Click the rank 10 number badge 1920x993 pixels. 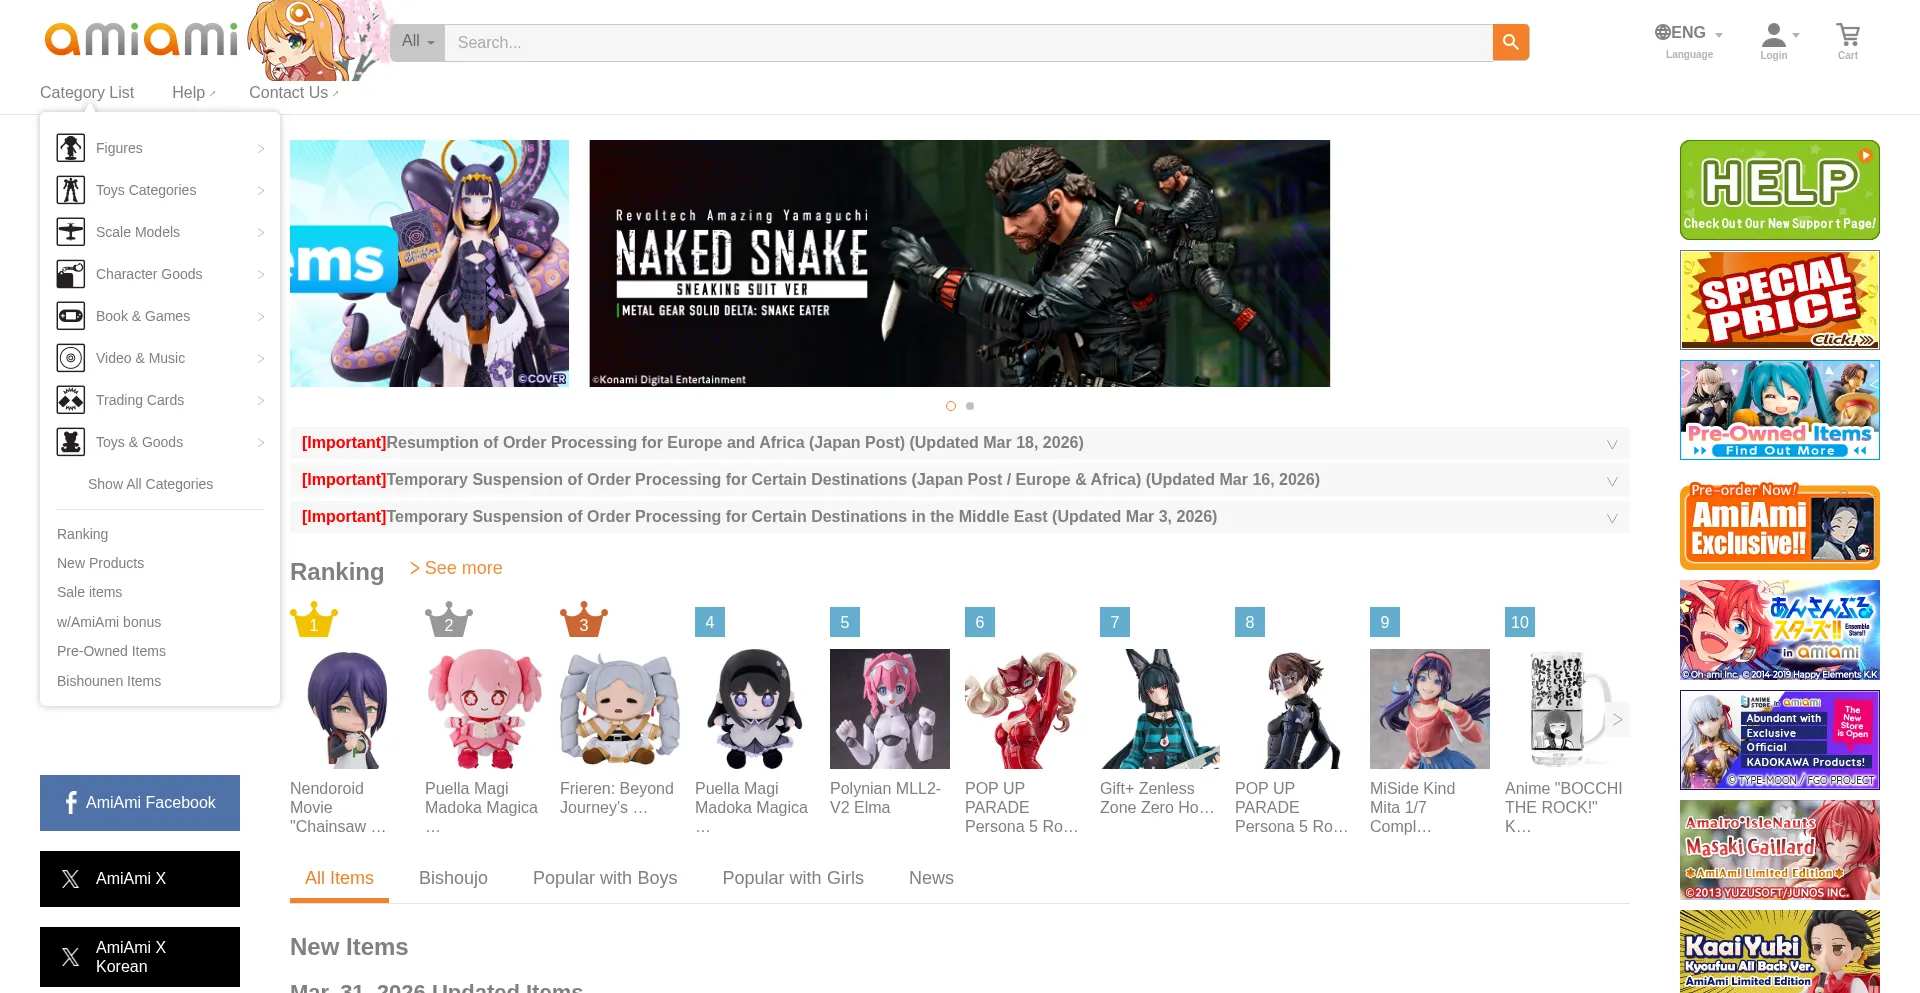[x=1520, y=622]
